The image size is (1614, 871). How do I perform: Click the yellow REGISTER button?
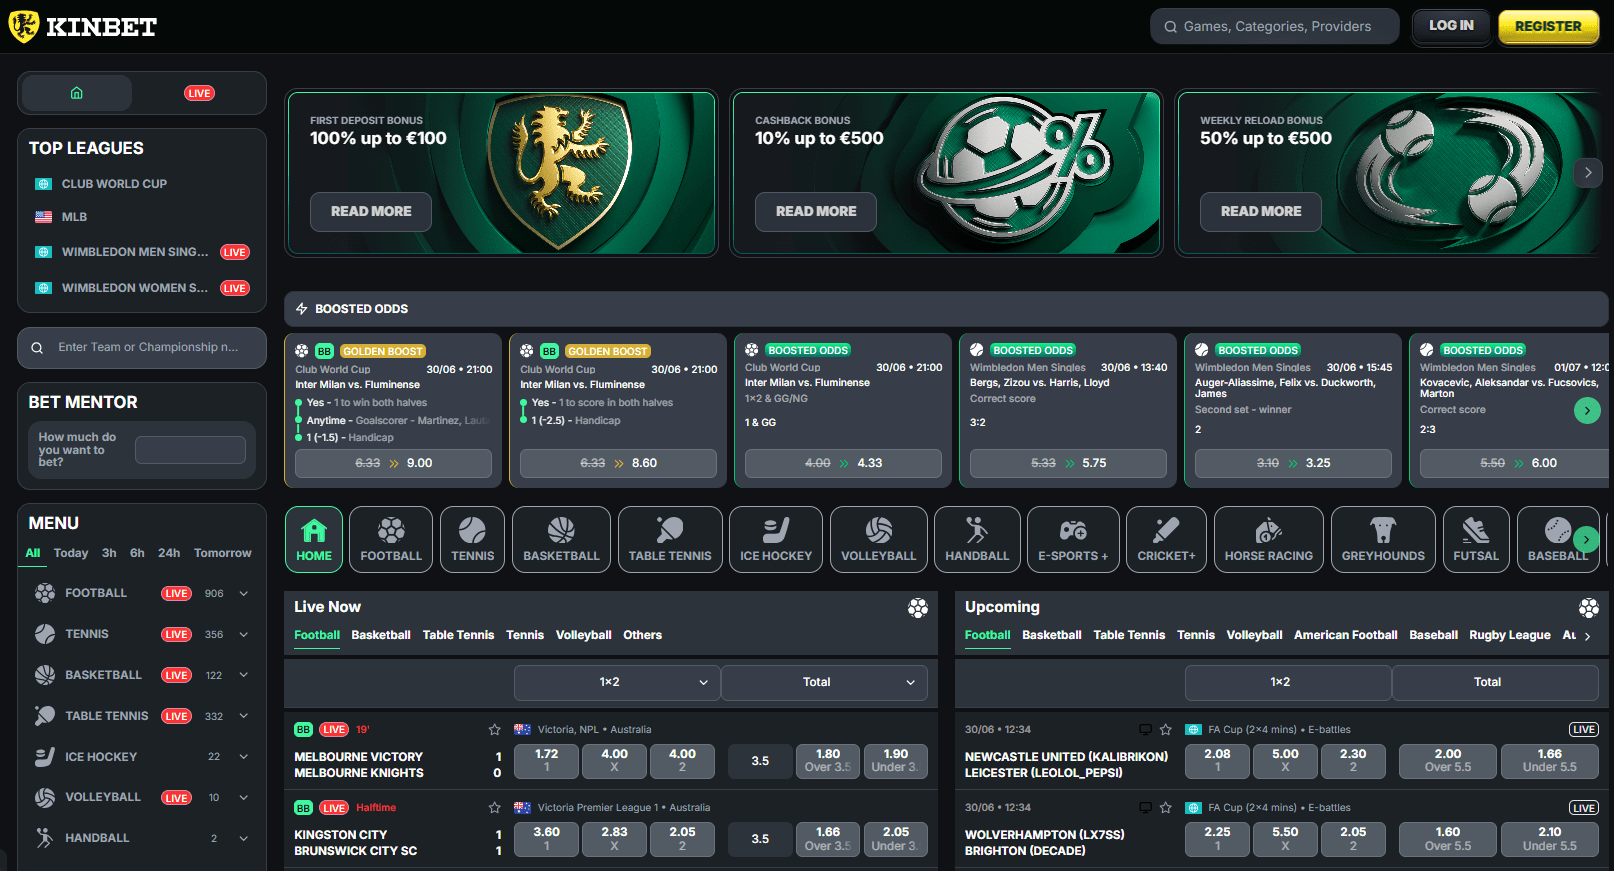1548,26
